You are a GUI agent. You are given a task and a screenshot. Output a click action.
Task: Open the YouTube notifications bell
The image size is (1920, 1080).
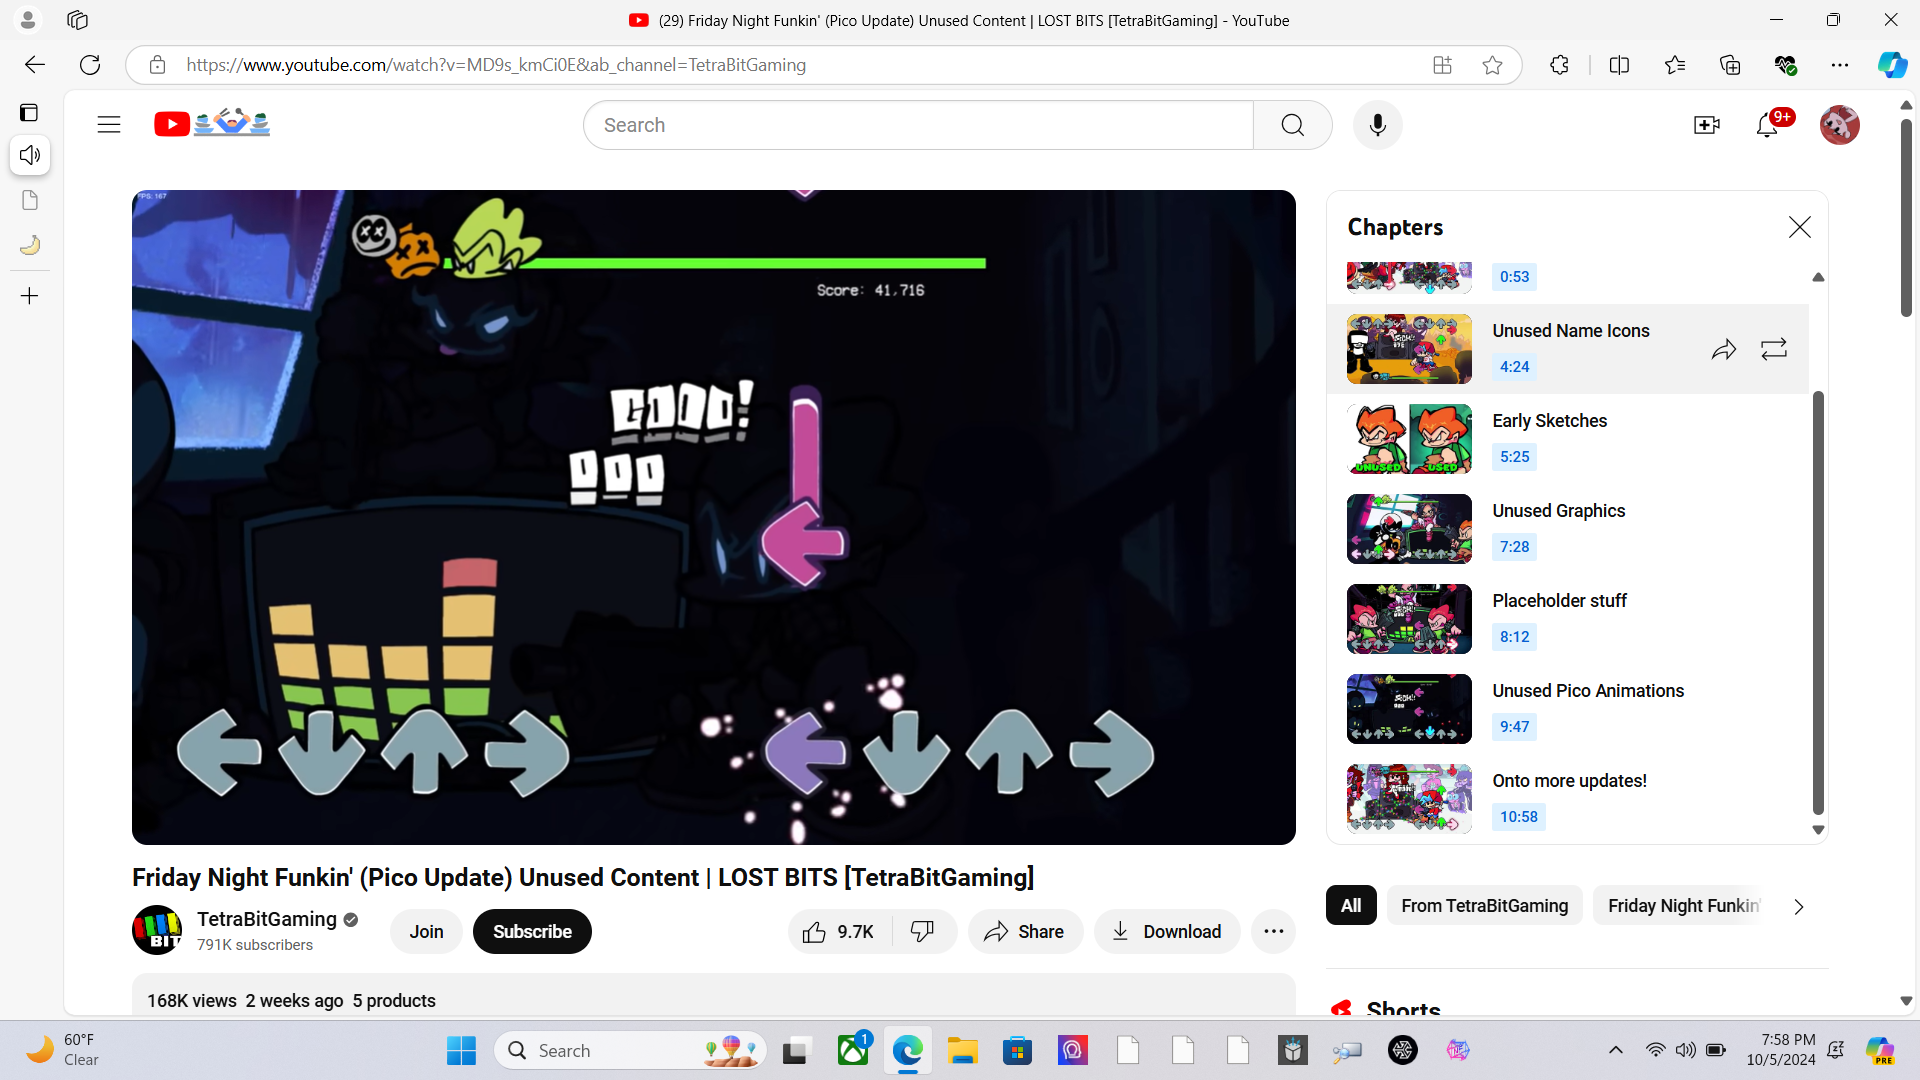pyautogui.click(x=1767, y=125)
